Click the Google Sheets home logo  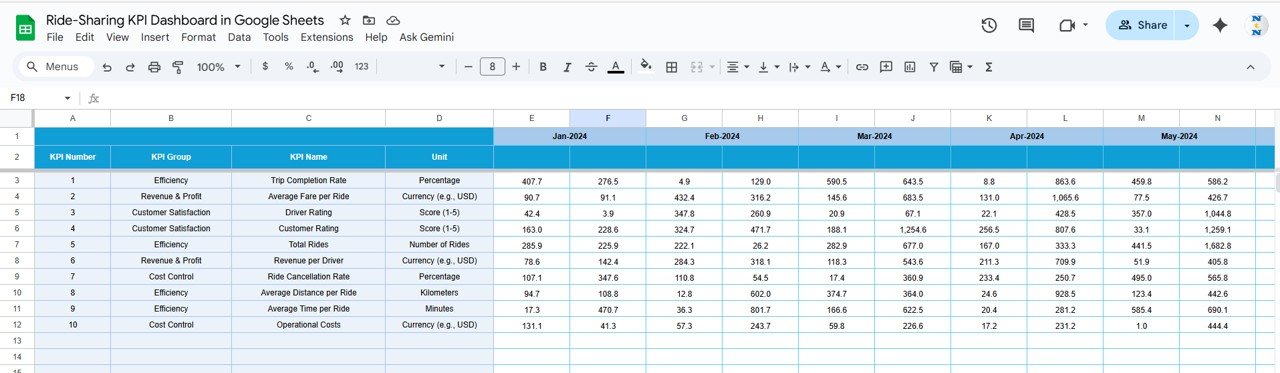pyautogui.click(x=25, y=28)
